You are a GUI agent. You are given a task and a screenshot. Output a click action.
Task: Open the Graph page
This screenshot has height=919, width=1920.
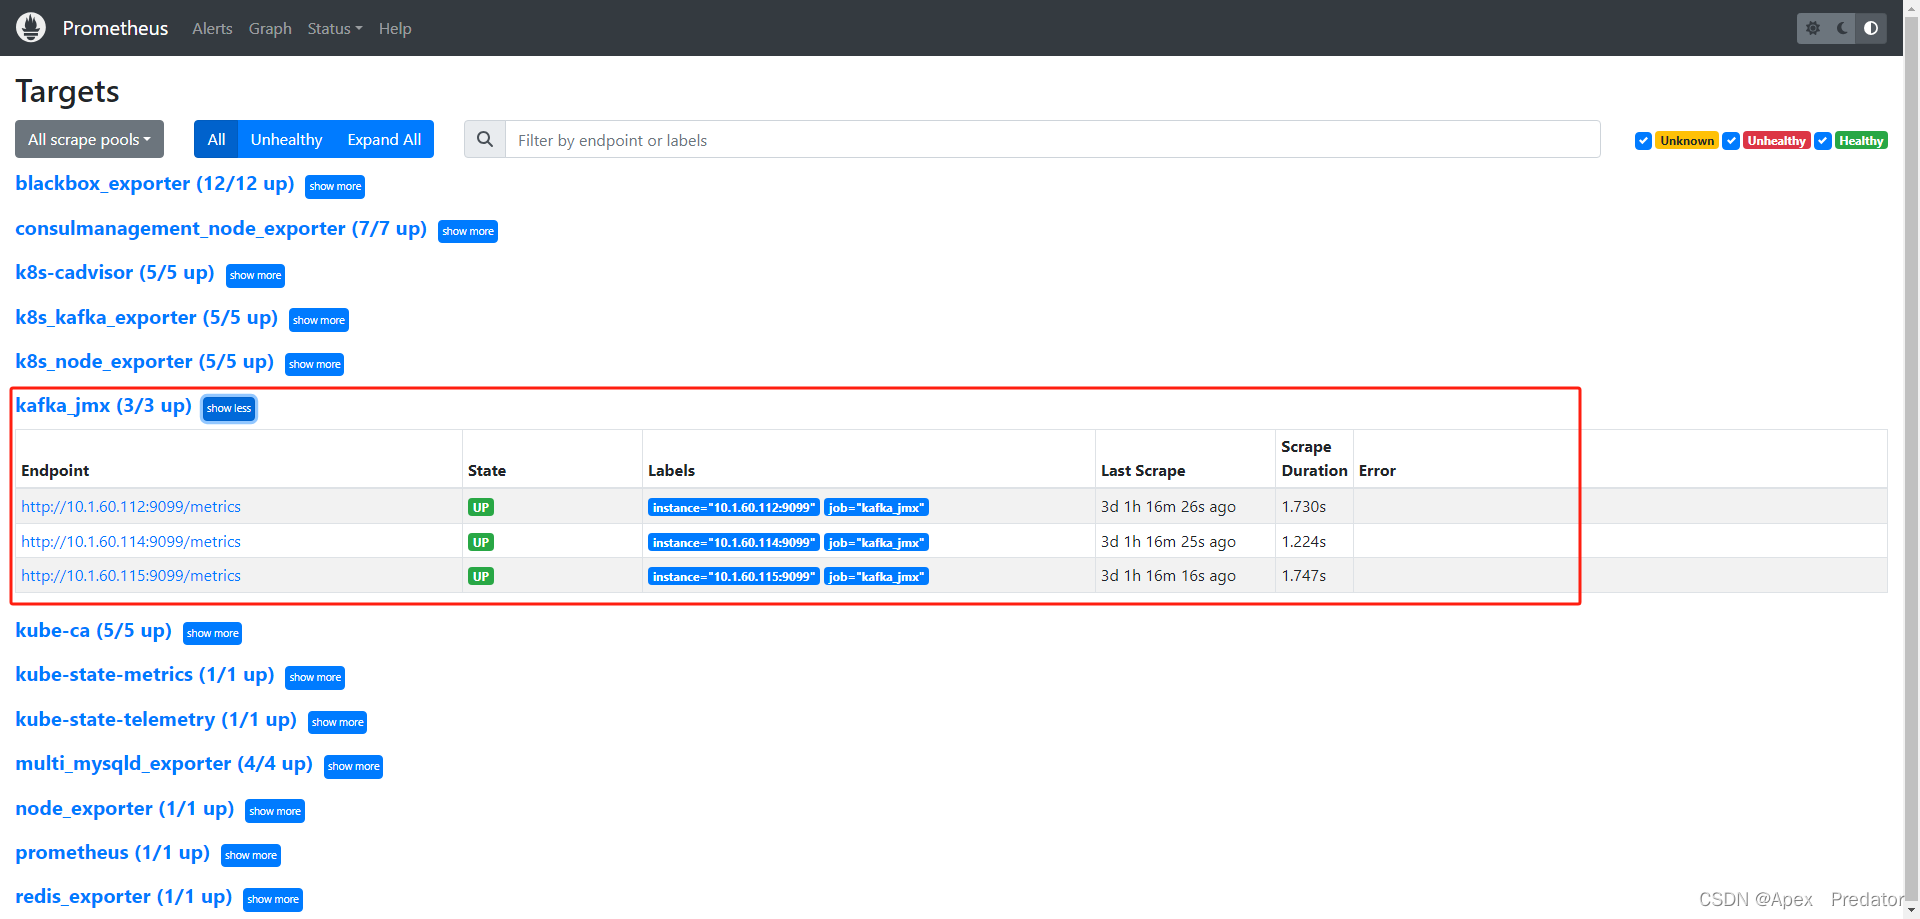tap(270, 28)
